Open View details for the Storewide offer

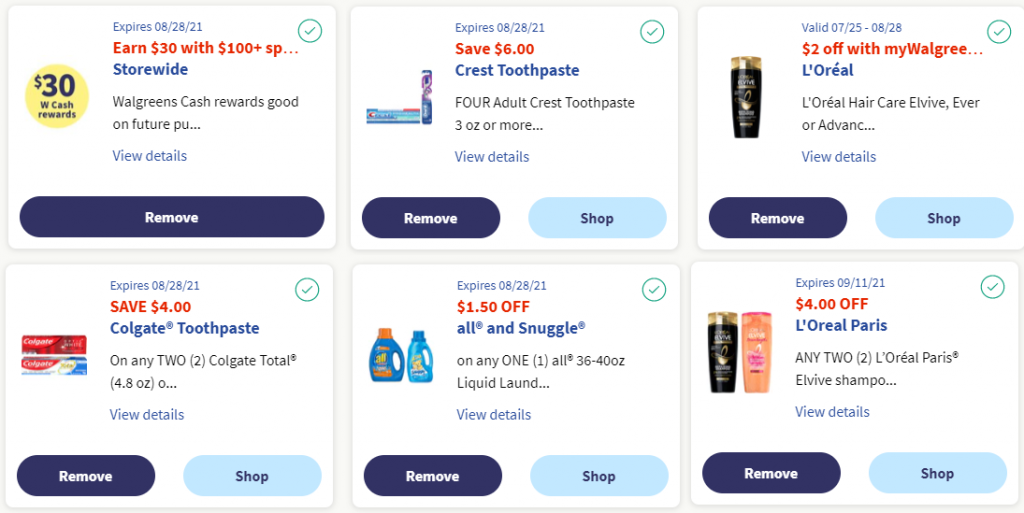point(150,156)
